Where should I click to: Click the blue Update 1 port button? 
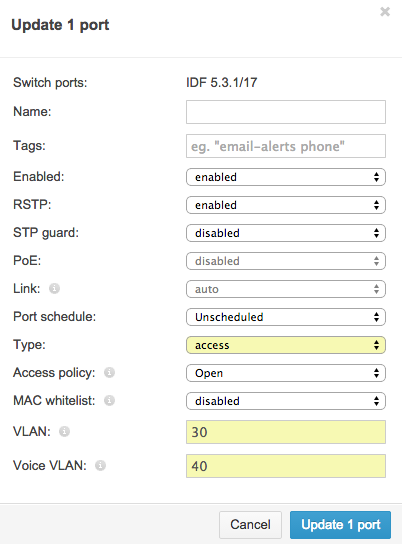(341, 525)
